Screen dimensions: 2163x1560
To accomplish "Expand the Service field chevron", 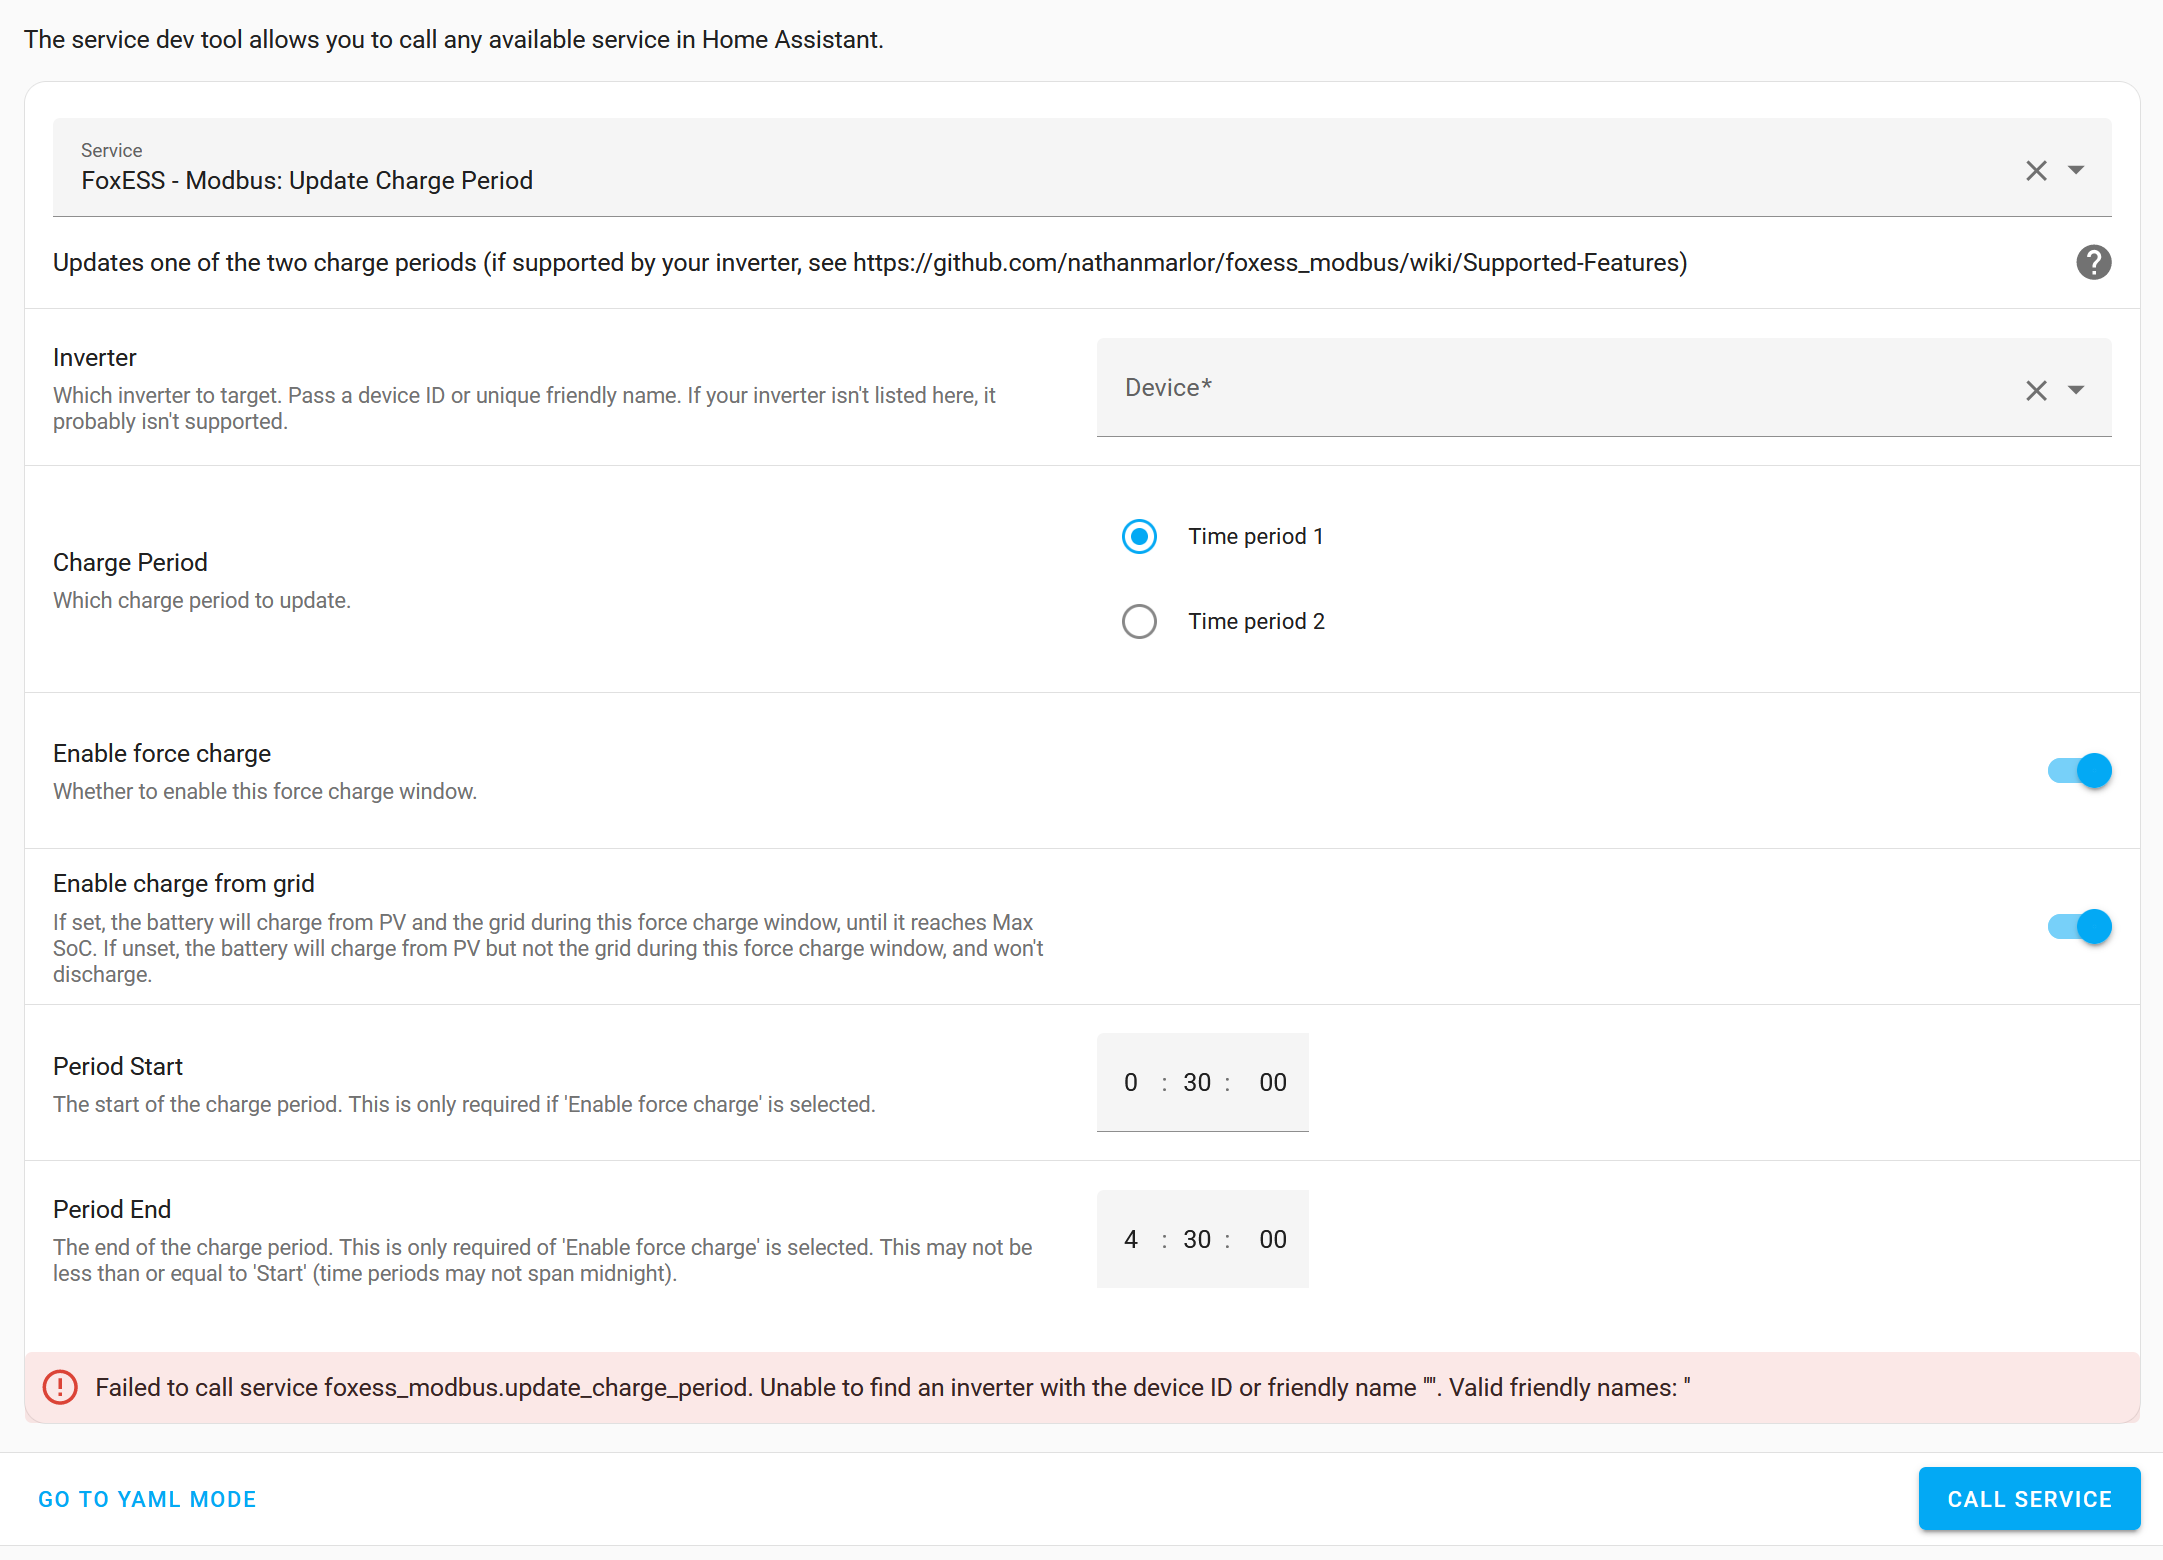I will [2077, 170].
